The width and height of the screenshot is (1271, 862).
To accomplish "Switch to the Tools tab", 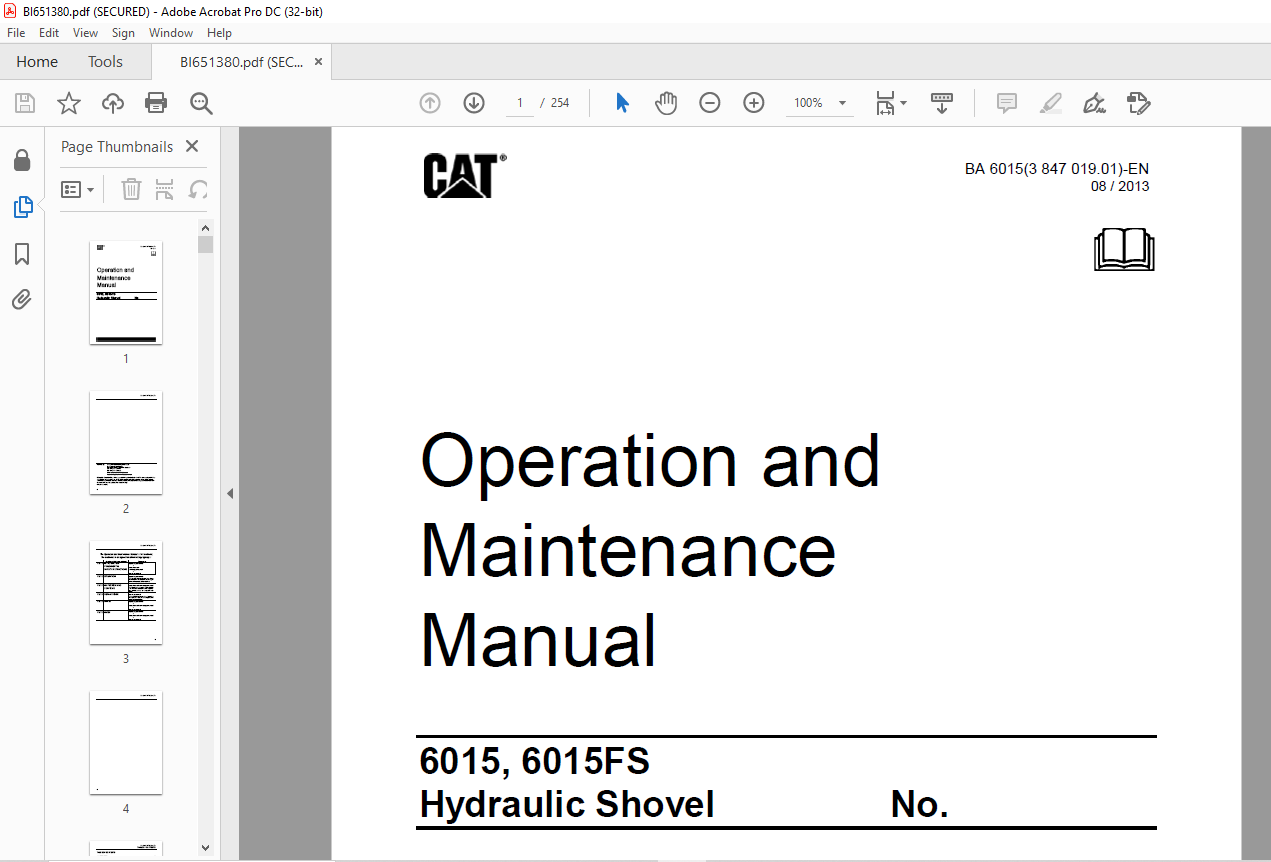I will coord(105,62).
